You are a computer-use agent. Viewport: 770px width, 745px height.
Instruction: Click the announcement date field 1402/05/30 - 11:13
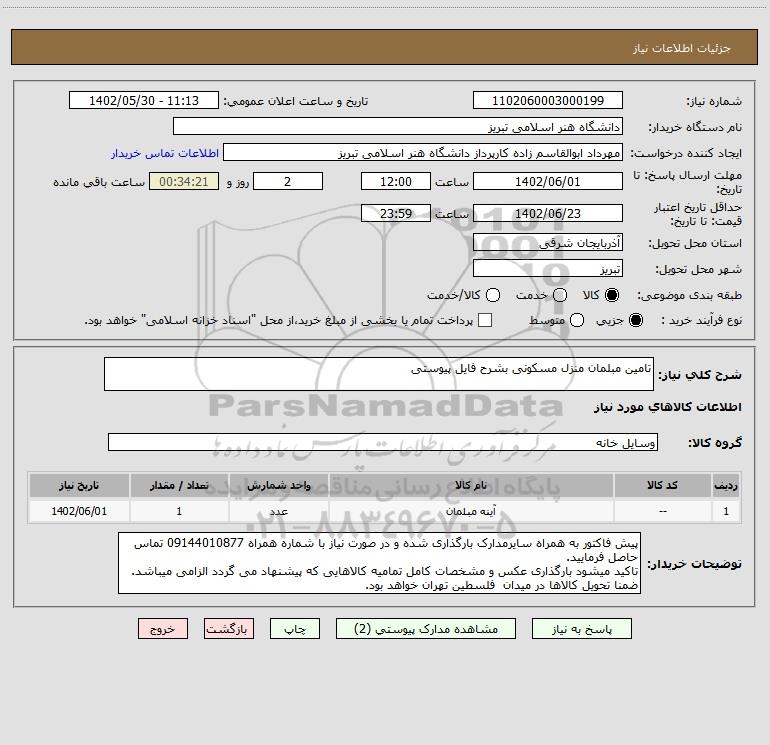144,101
